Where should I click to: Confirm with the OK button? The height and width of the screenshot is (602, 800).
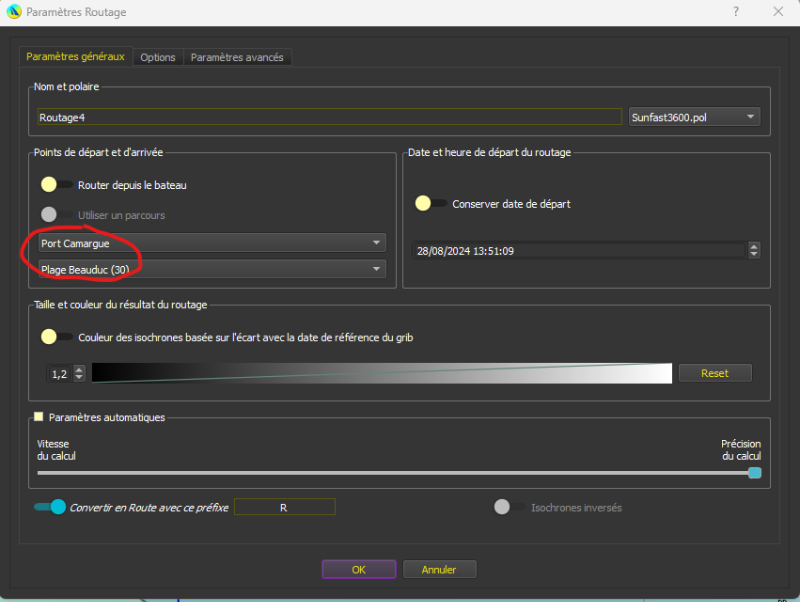click(x=359, y=569)
